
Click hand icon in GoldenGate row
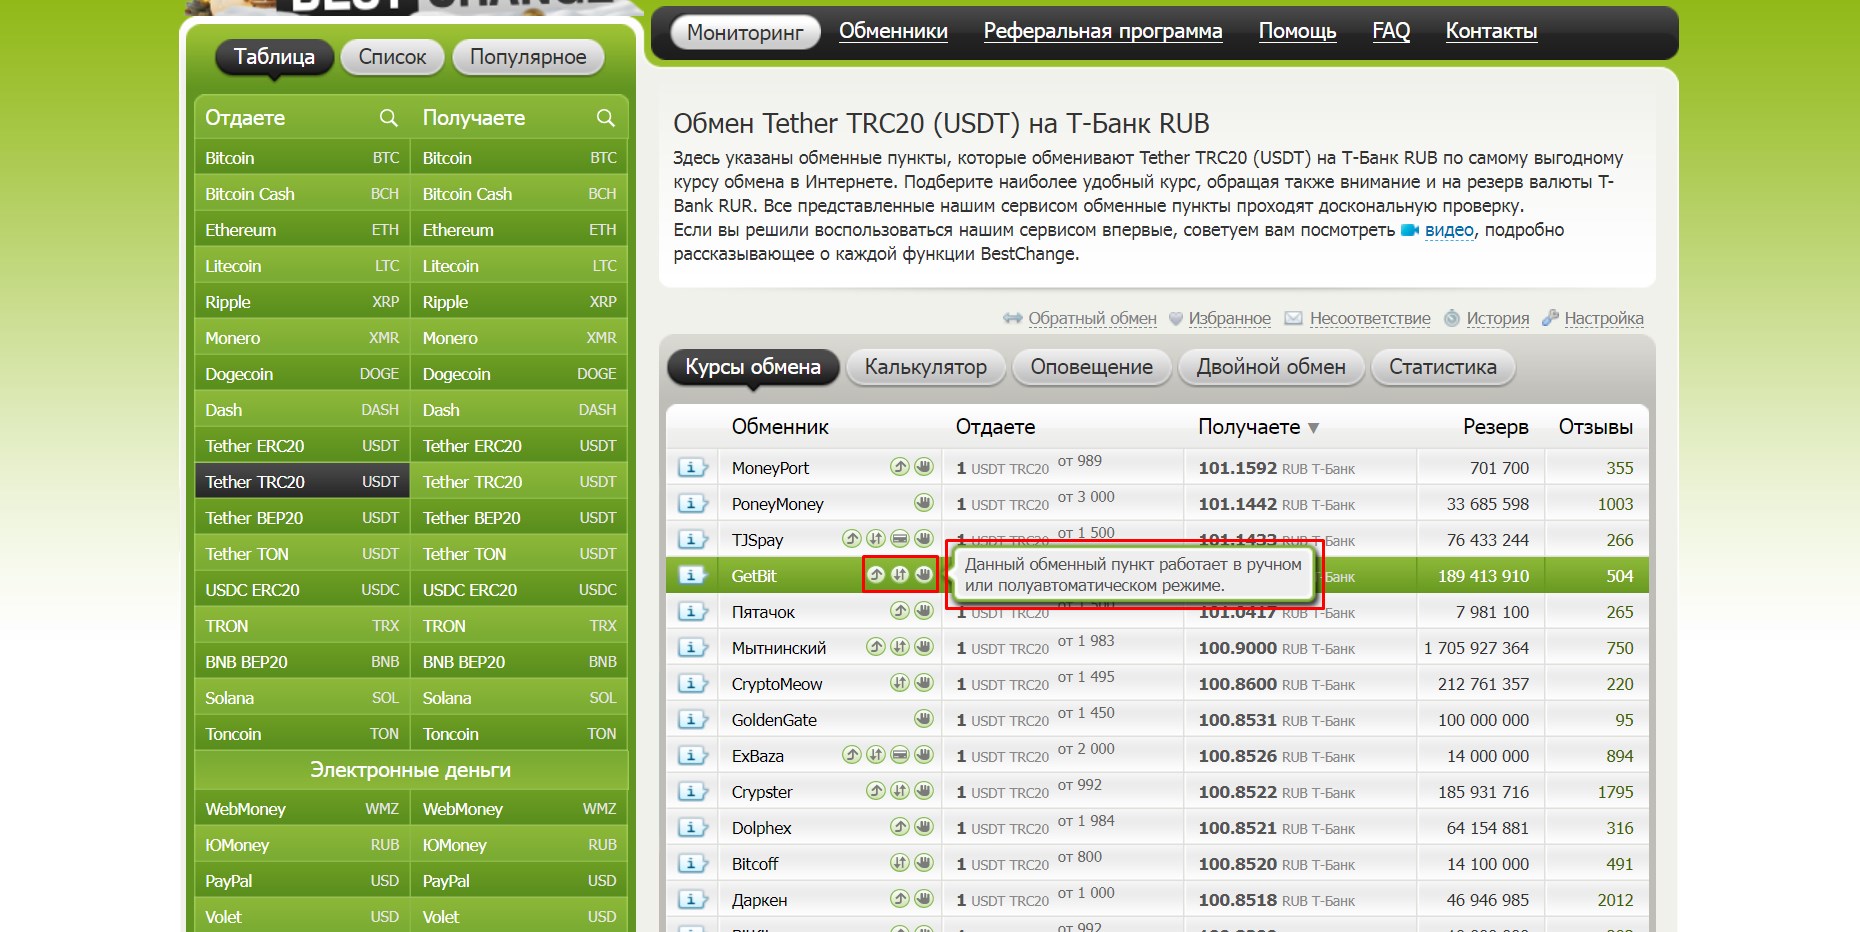pos(924,718)
